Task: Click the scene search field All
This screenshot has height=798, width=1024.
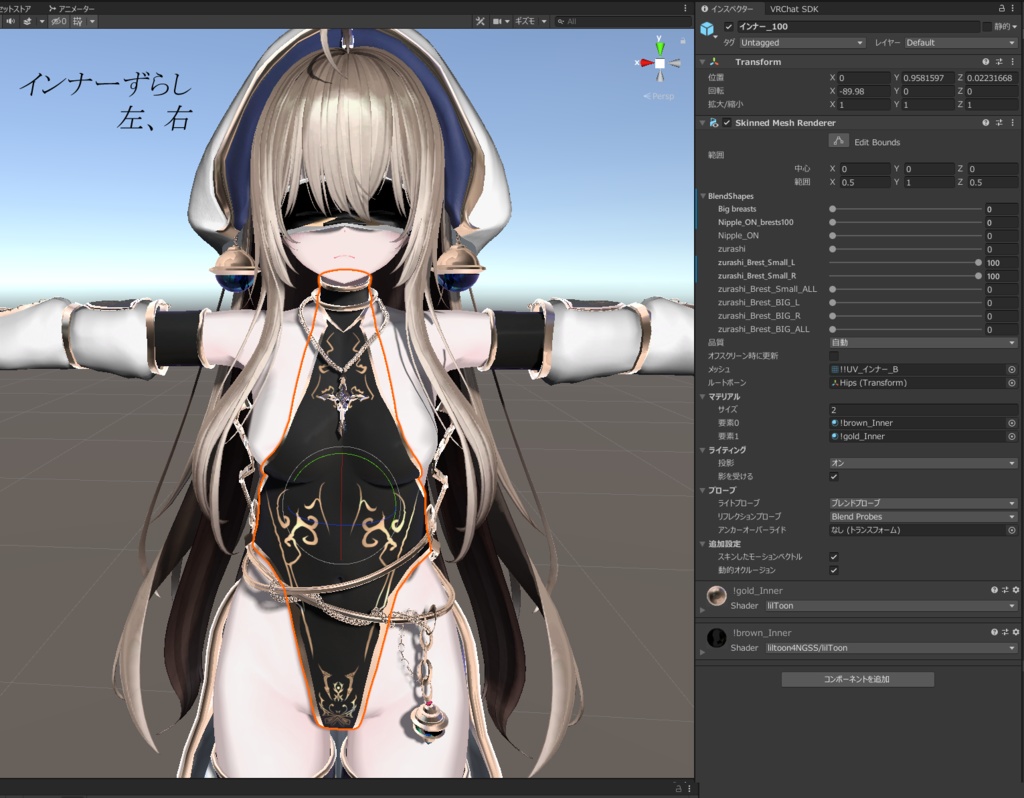Action: point(622,22)
